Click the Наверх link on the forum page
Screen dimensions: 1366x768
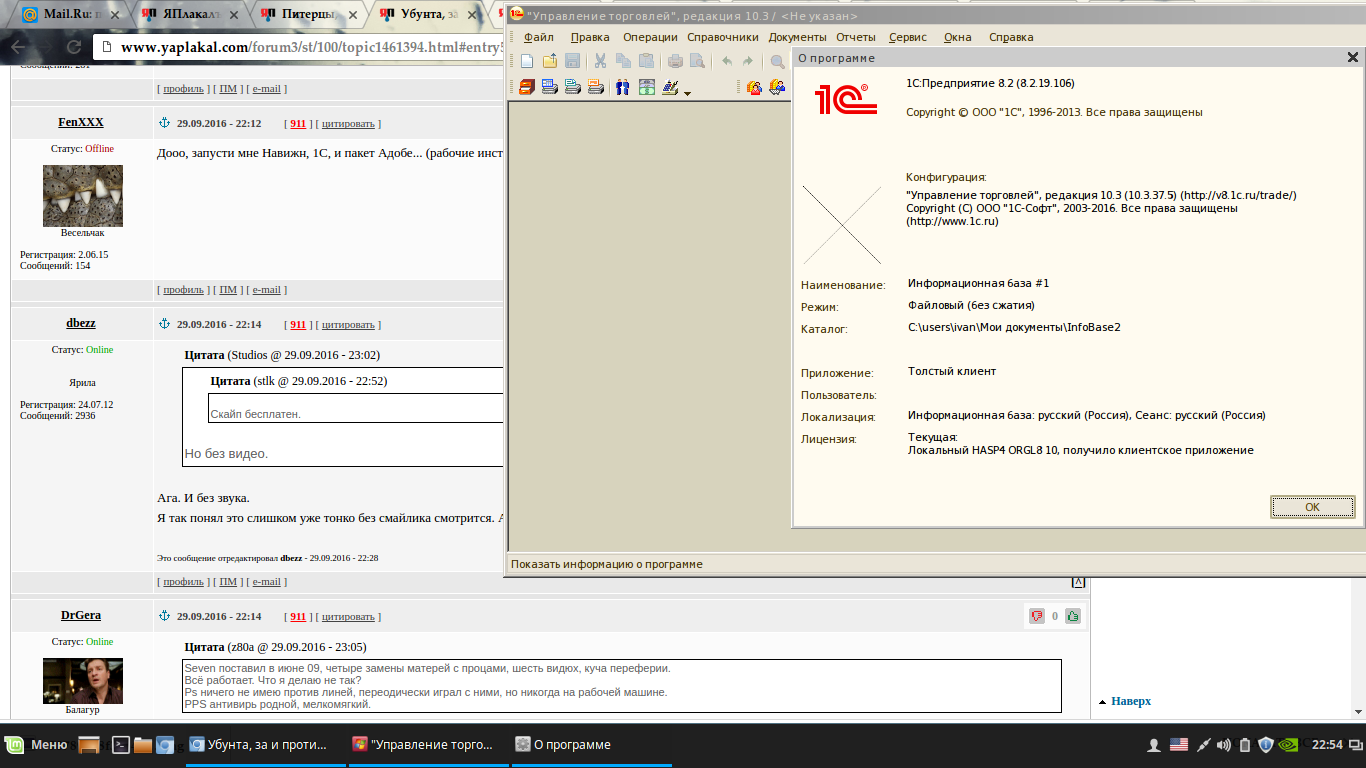1131,701
